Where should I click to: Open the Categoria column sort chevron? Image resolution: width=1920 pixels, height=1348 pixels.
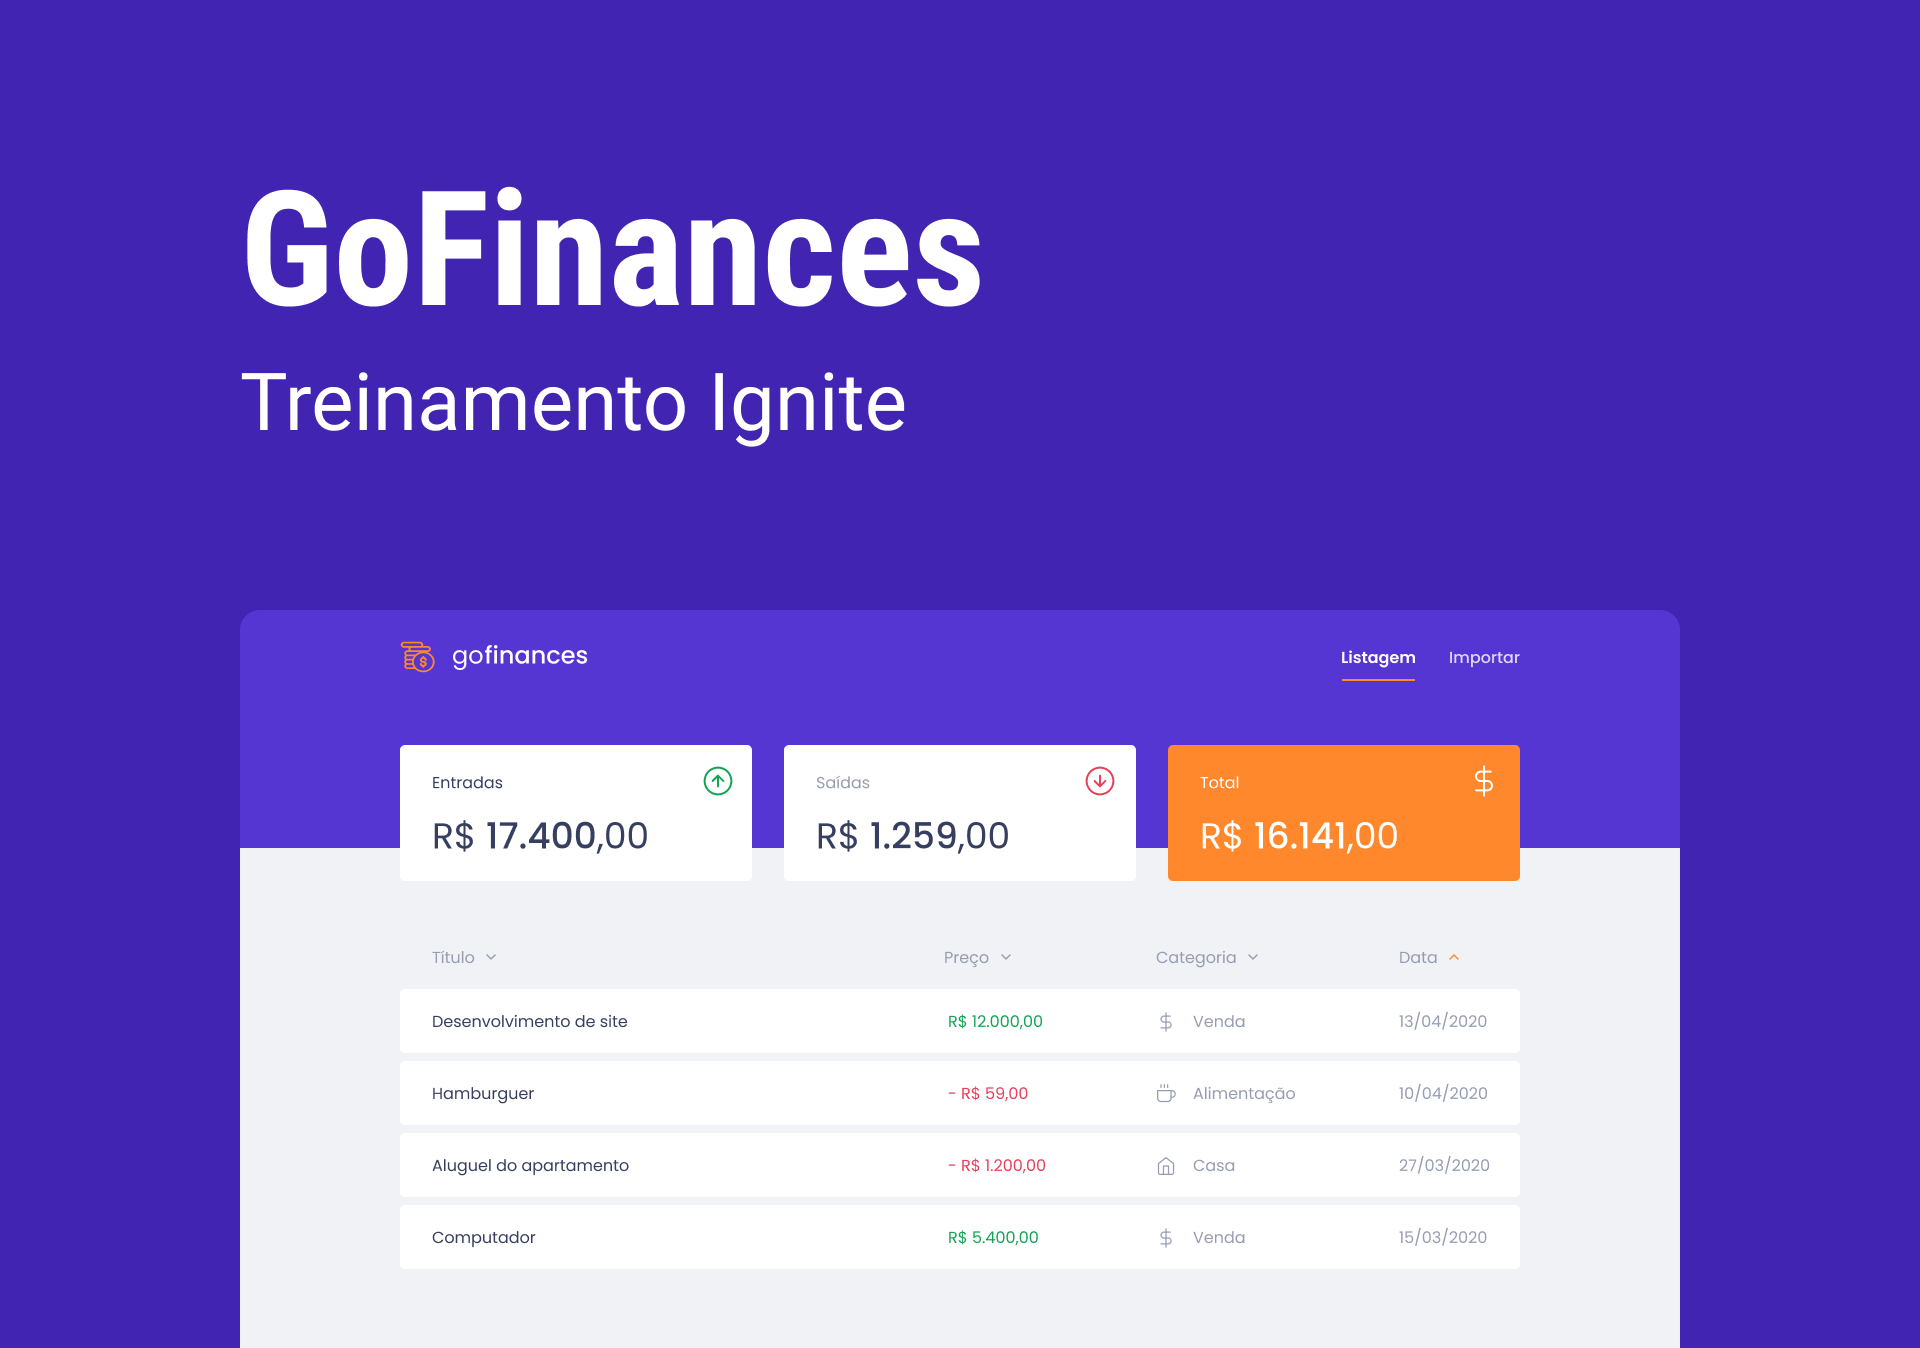[x=1253, y=958]
